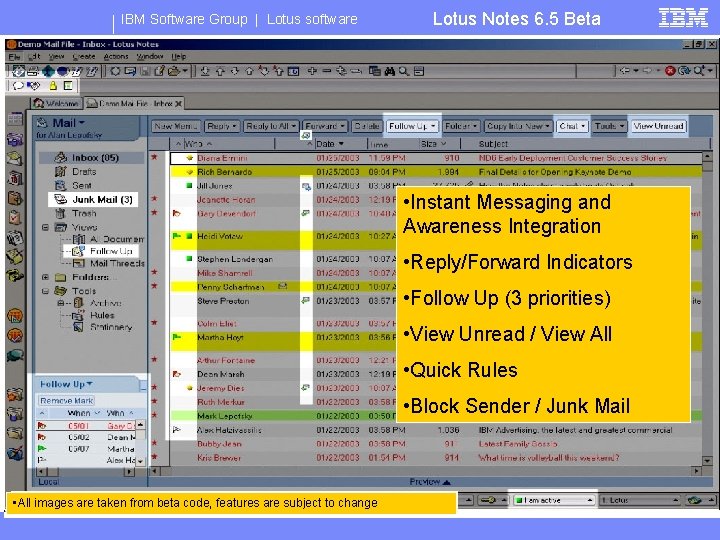Open the Copy Into New dropdown

click(518, 126)
